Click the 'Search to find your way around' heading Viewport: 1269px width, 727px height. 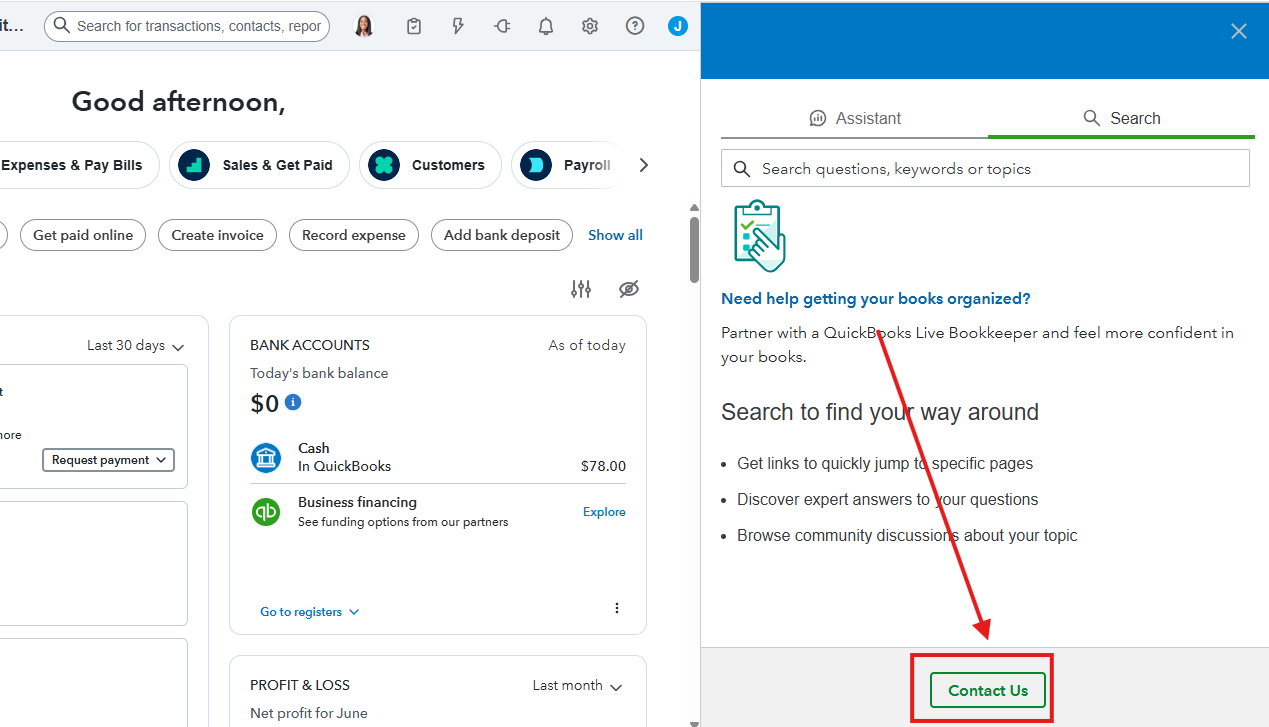coord(880,412)
